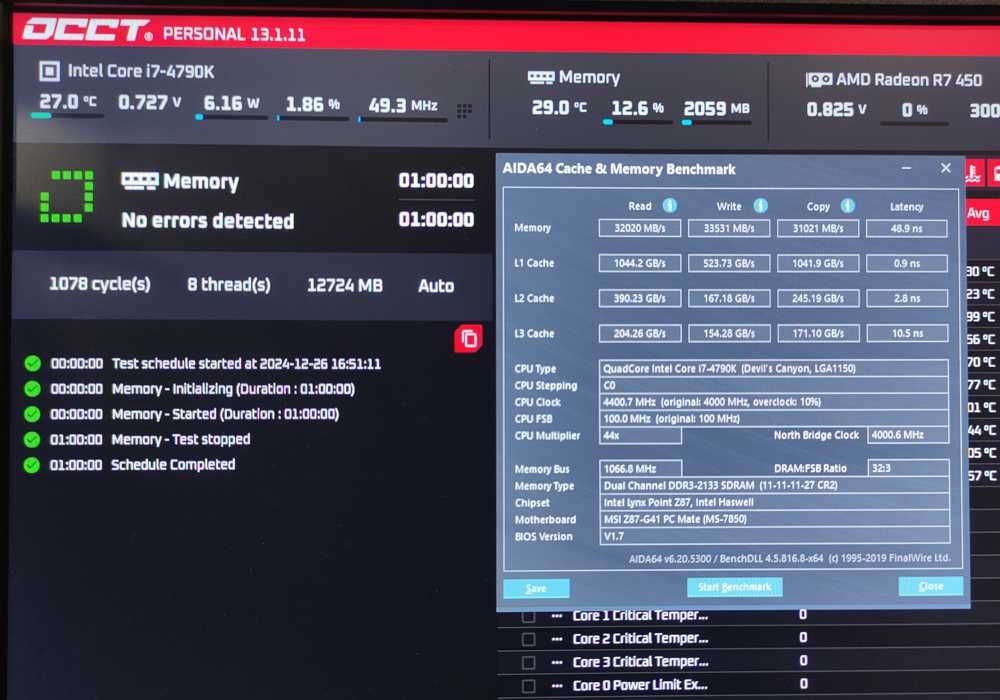This screenshot has height=700, width=1000.
Task: Open the CPU sensor grid icon
Action: [x=464, y=111]
